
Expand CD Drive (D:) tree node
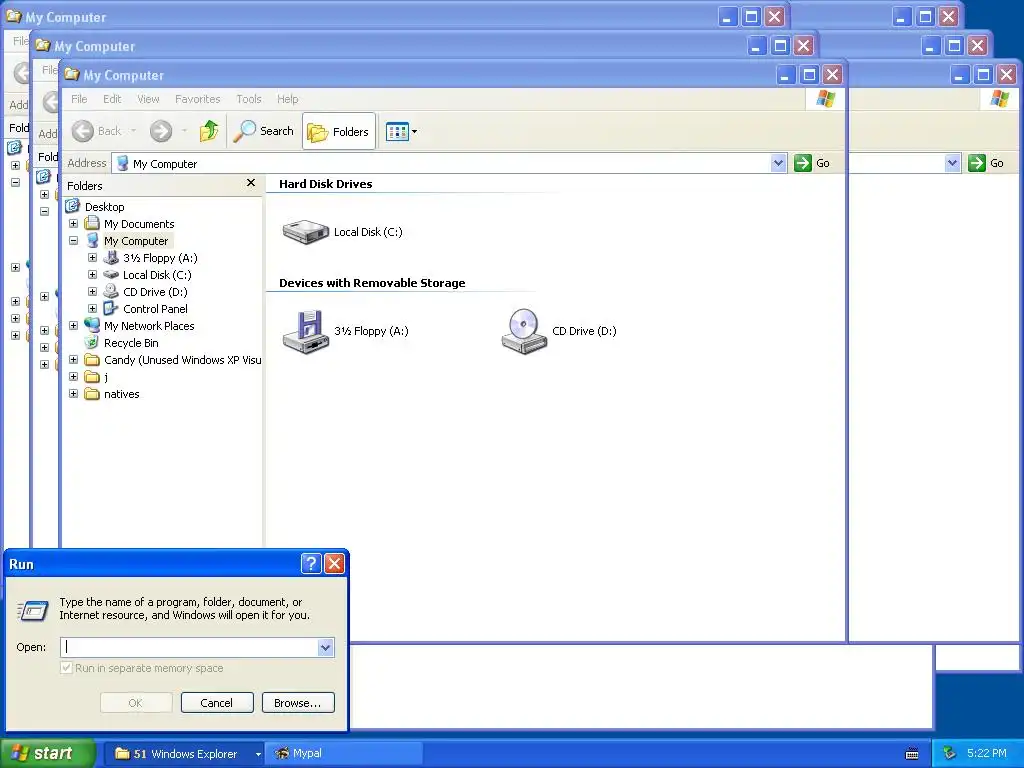[92, 291]
